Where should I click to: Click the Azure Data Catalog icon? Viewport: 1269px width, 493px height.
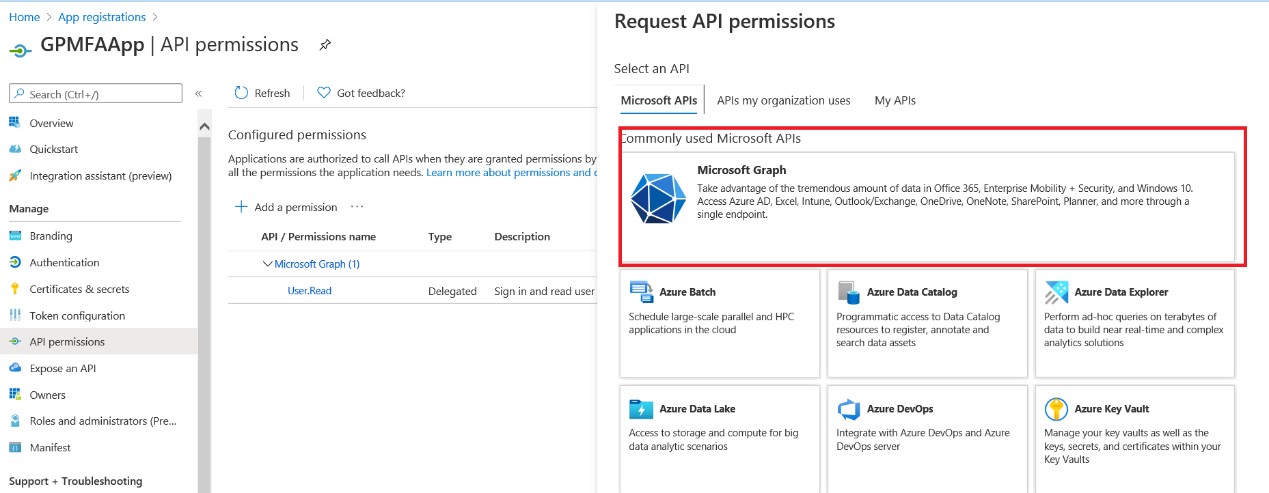(x=849, y=292)
